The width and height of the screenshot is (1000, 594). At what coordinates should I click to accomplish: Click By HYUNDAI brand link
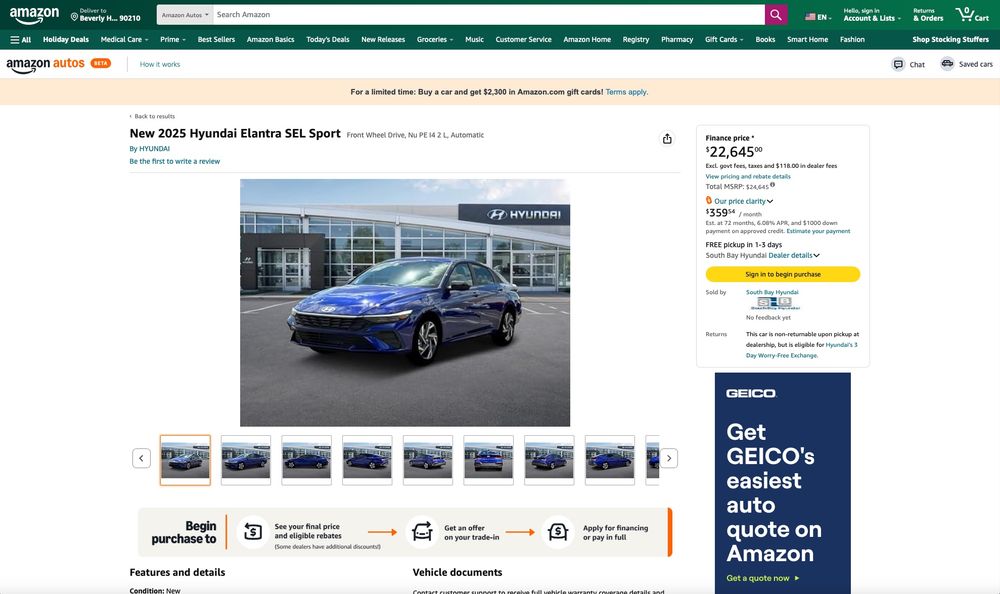click(150, 149)
